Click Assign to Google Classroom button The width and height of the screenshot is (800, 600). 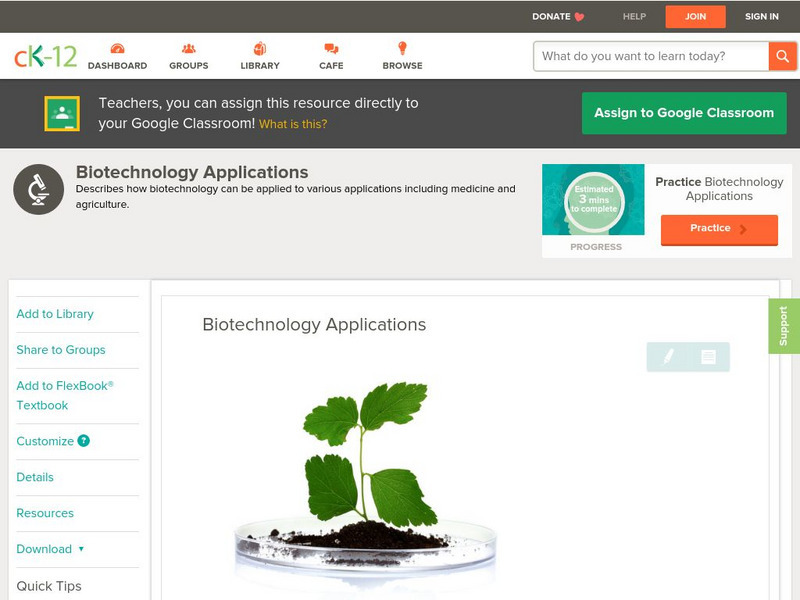click(x=684, y=113)
